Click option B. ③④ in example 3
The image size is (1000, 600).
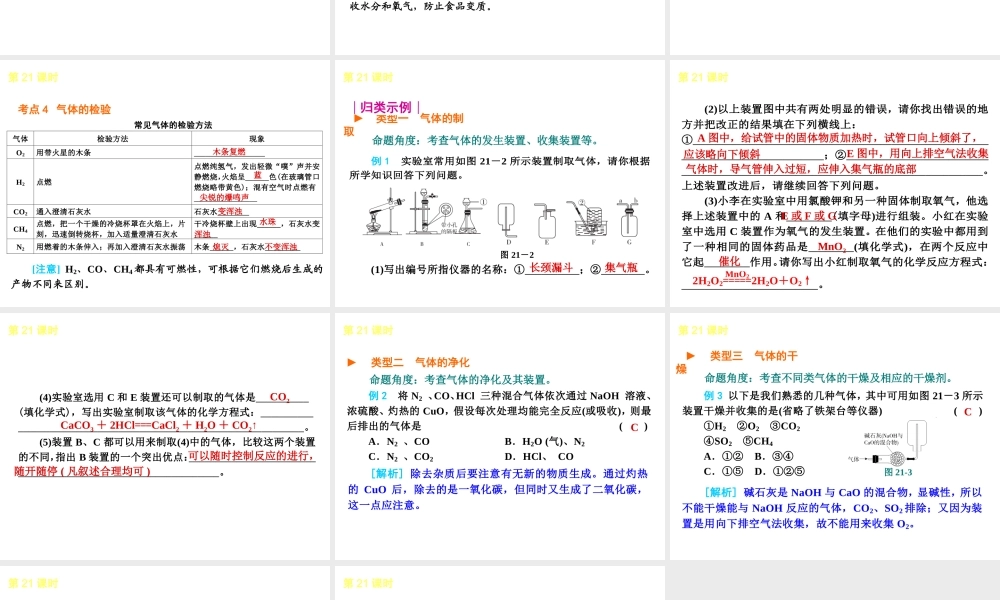click(774, 457)
